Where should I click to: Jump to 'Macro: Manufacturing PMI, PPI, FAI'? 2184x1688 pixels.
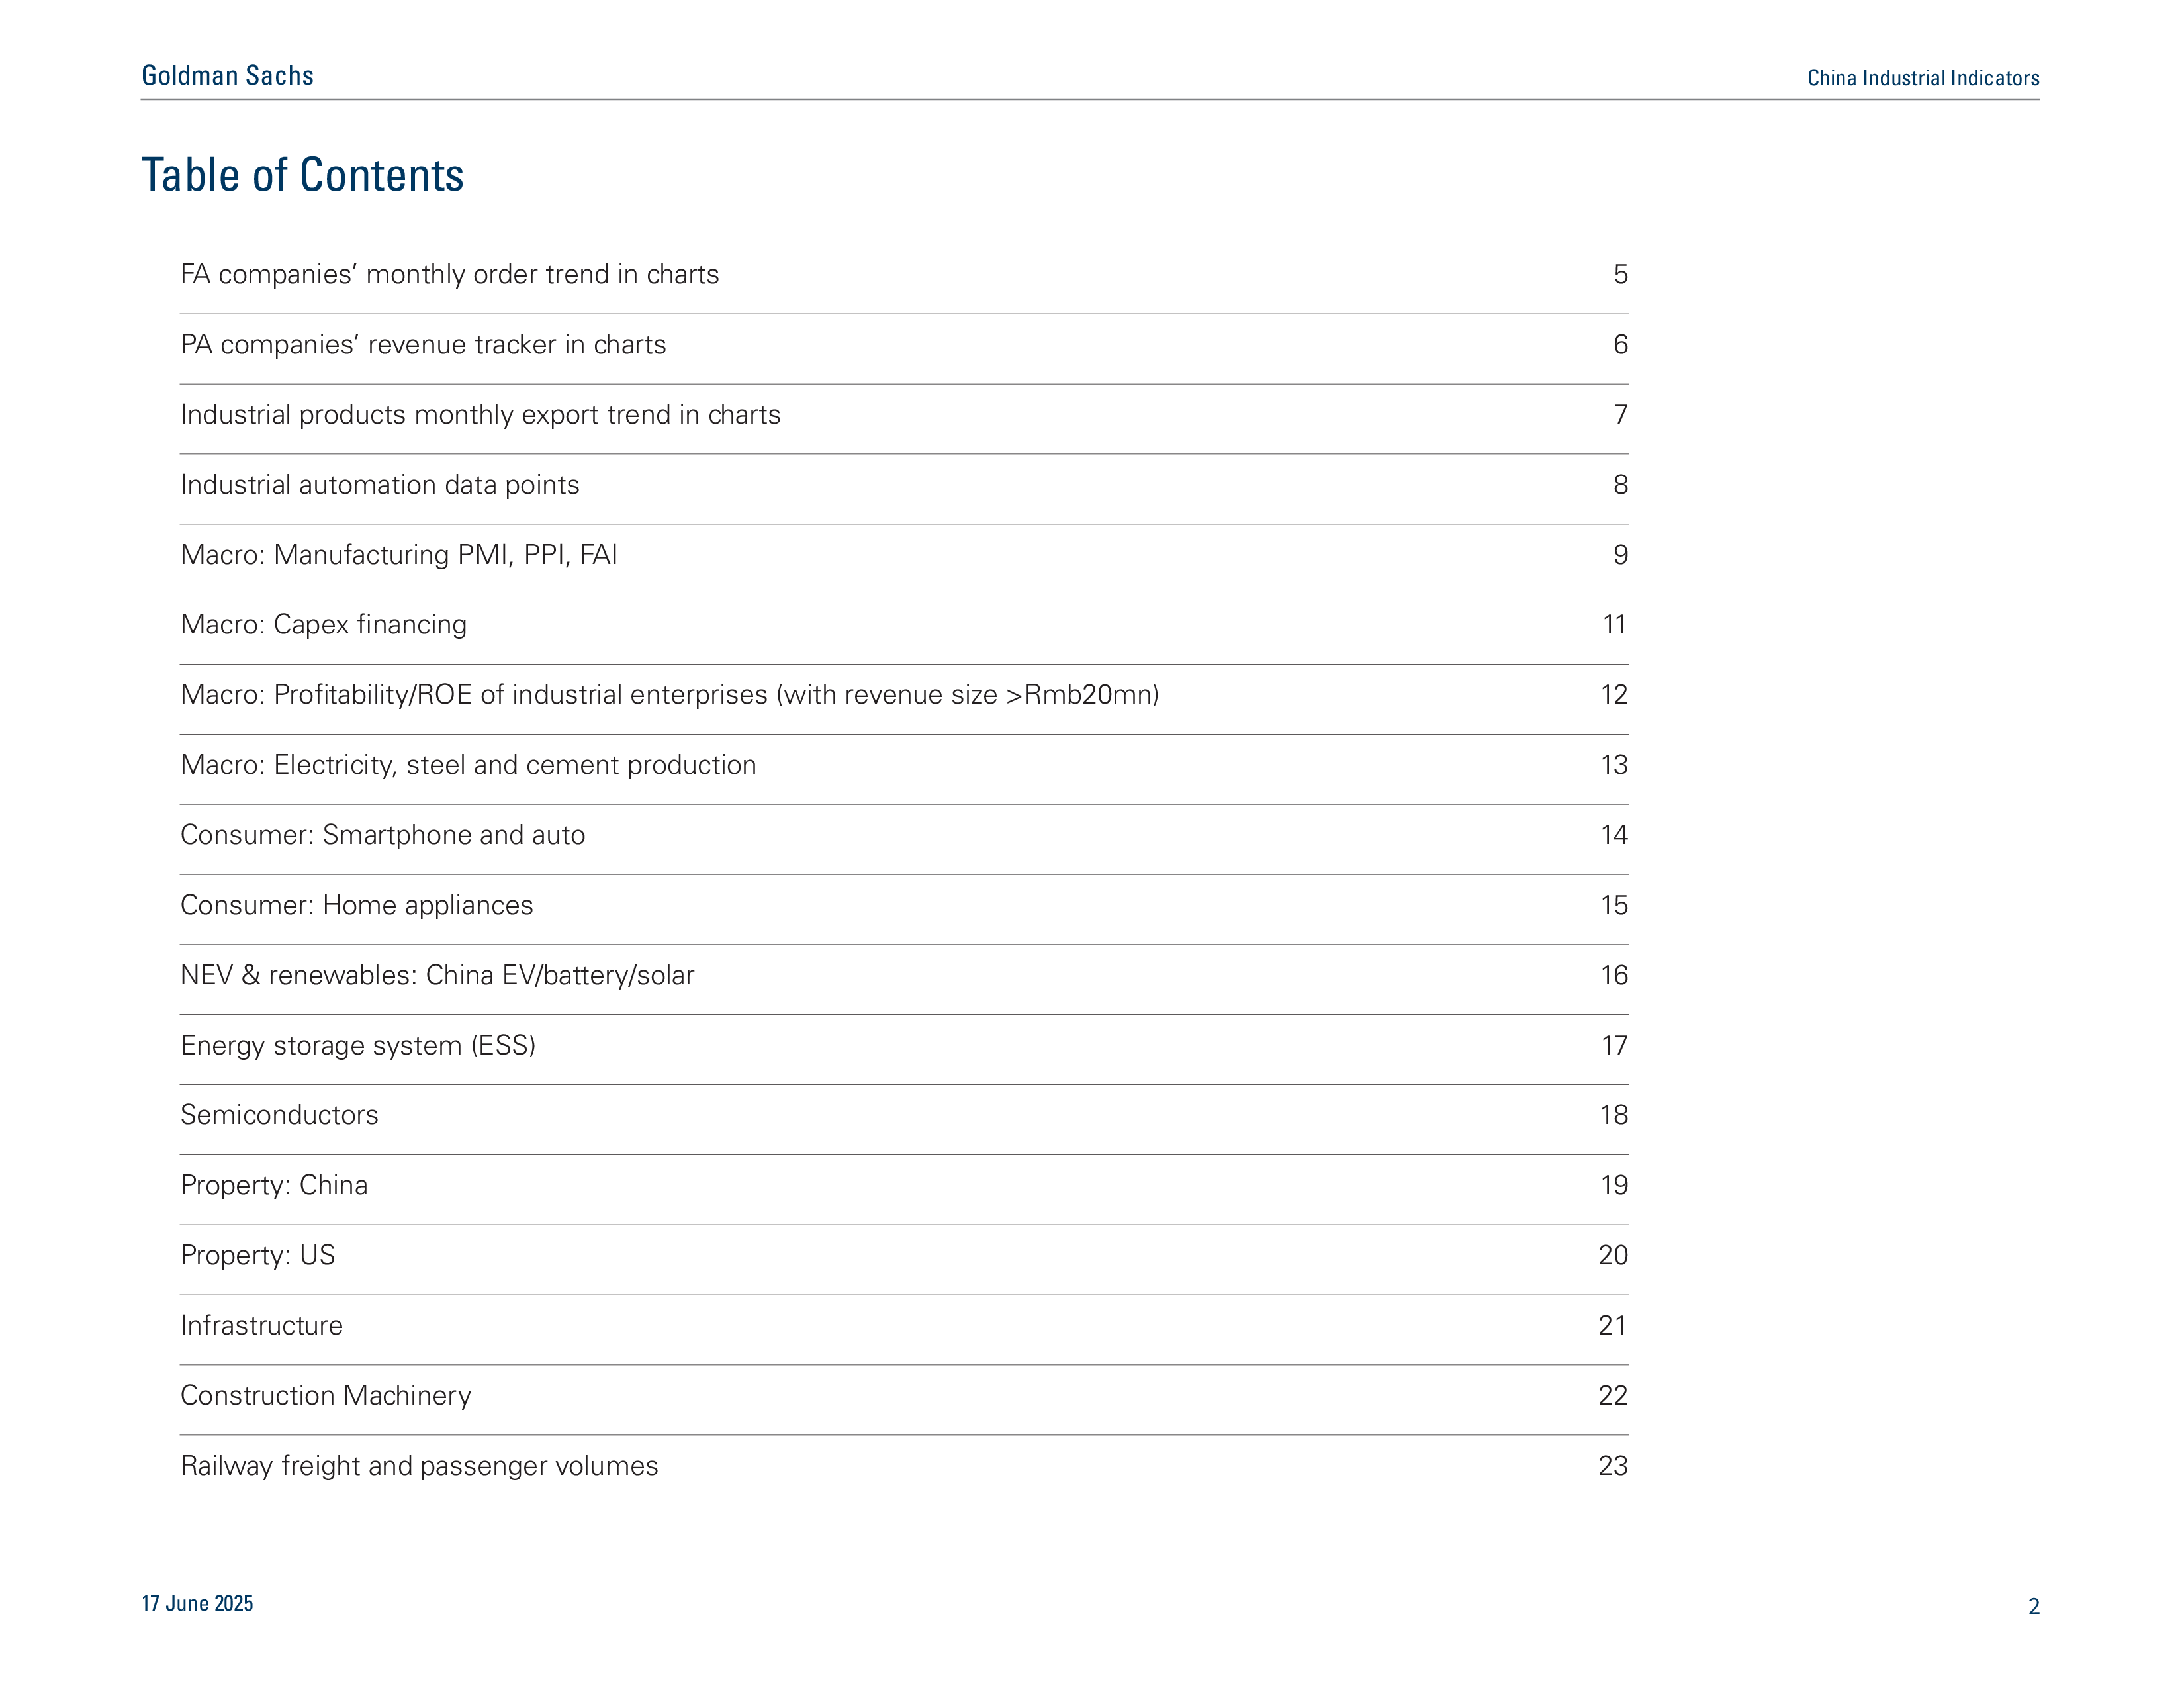point(399,554)
